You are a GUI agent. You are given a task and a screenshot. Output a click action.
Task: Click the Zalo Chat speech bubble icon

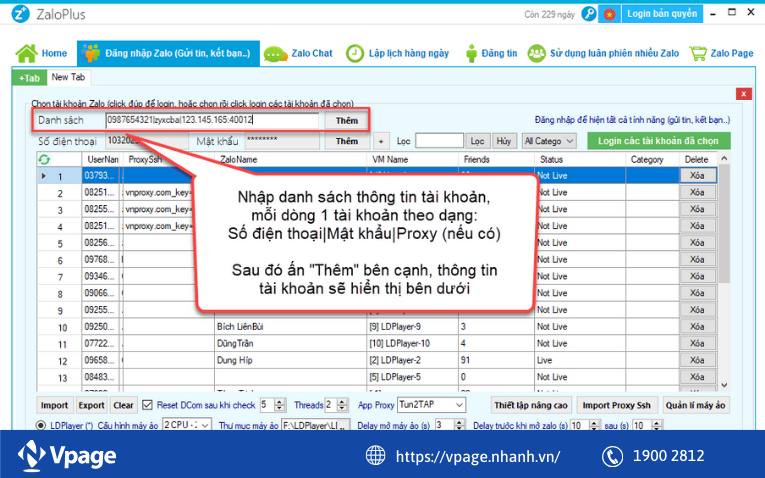coord(275,54)
